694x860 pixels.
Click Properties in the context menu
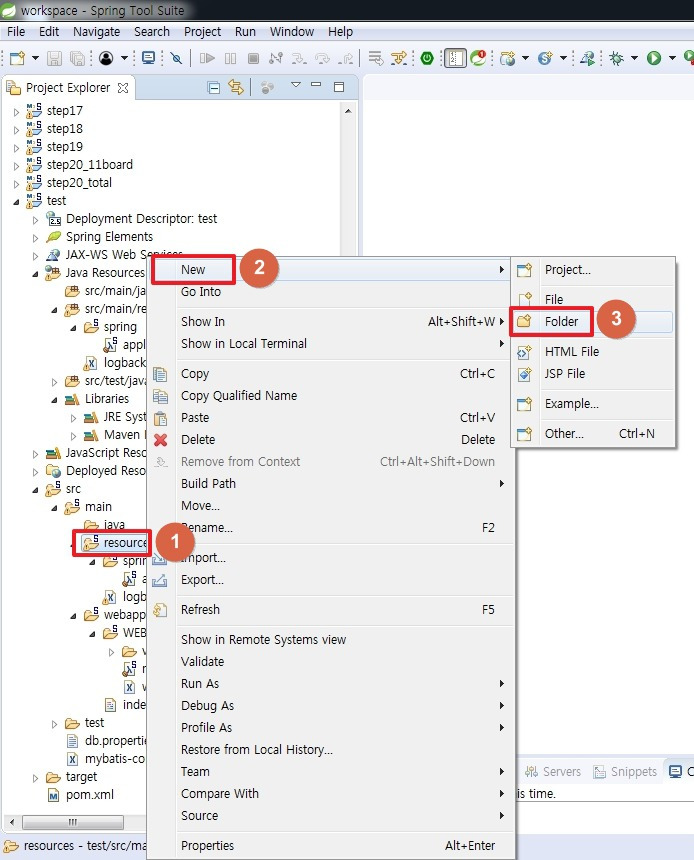click(329, 846)
